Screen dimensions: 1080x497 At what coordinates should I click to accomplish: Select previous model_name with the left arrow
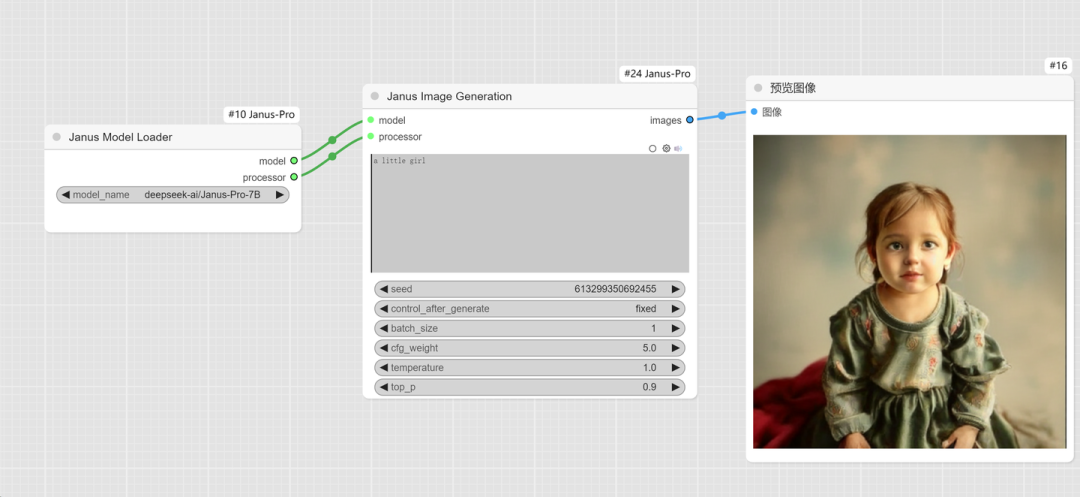click(65, 195)
